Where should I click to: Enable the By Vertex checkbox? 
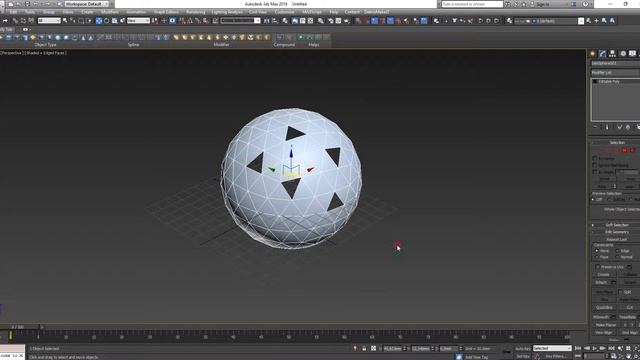point(595,158)
